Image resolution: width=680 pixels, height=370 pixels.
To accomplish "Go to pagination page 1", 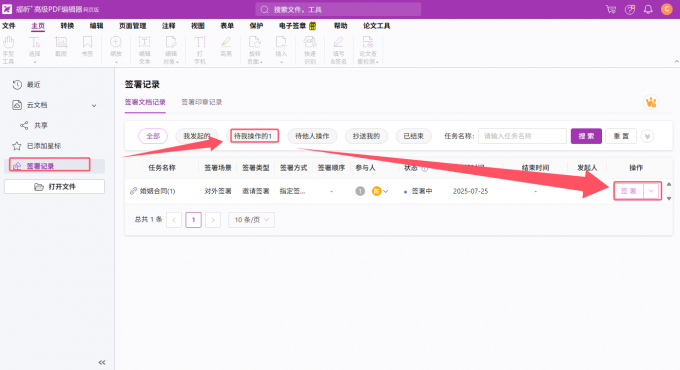I will click(x=193, y=220).
